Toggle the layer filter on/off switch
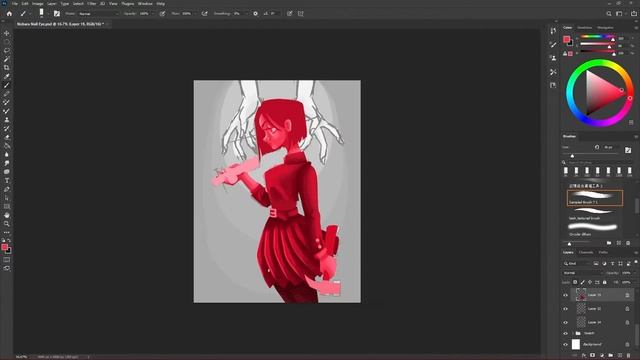Image resolution: width=640 pixels, height=360 pixels. [x=636, y=262]
